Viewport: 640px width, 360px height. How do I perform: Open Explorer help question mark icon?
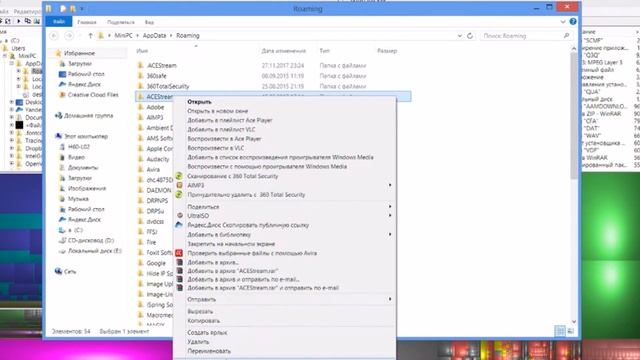[573, 22]
